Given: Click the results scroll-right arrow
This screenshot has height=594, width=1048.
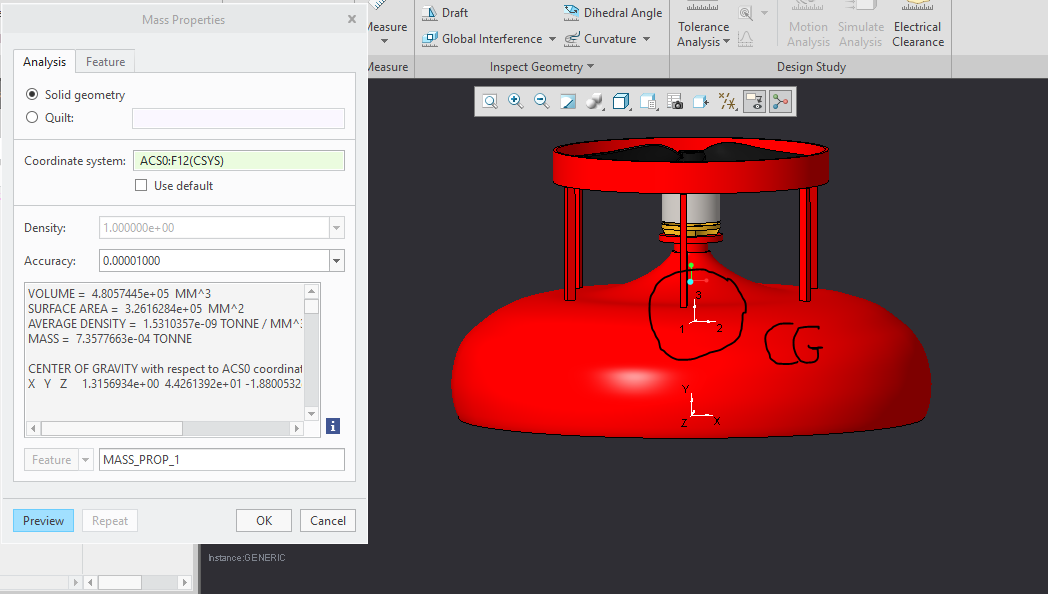Looking at the screenshot, I should pyautogui.click(x=297, y=428).
